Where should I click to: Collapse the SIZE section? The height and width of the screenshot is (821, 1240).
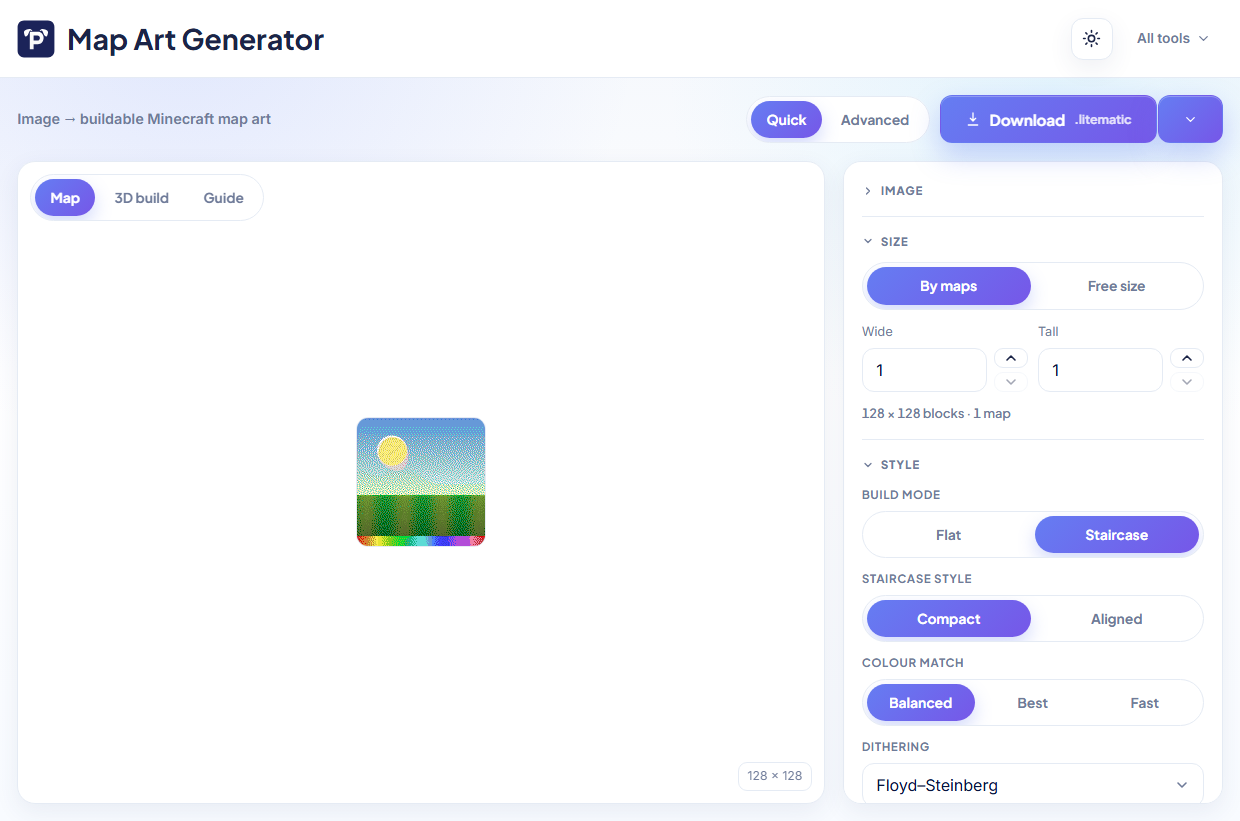[x=1033, y=241]
